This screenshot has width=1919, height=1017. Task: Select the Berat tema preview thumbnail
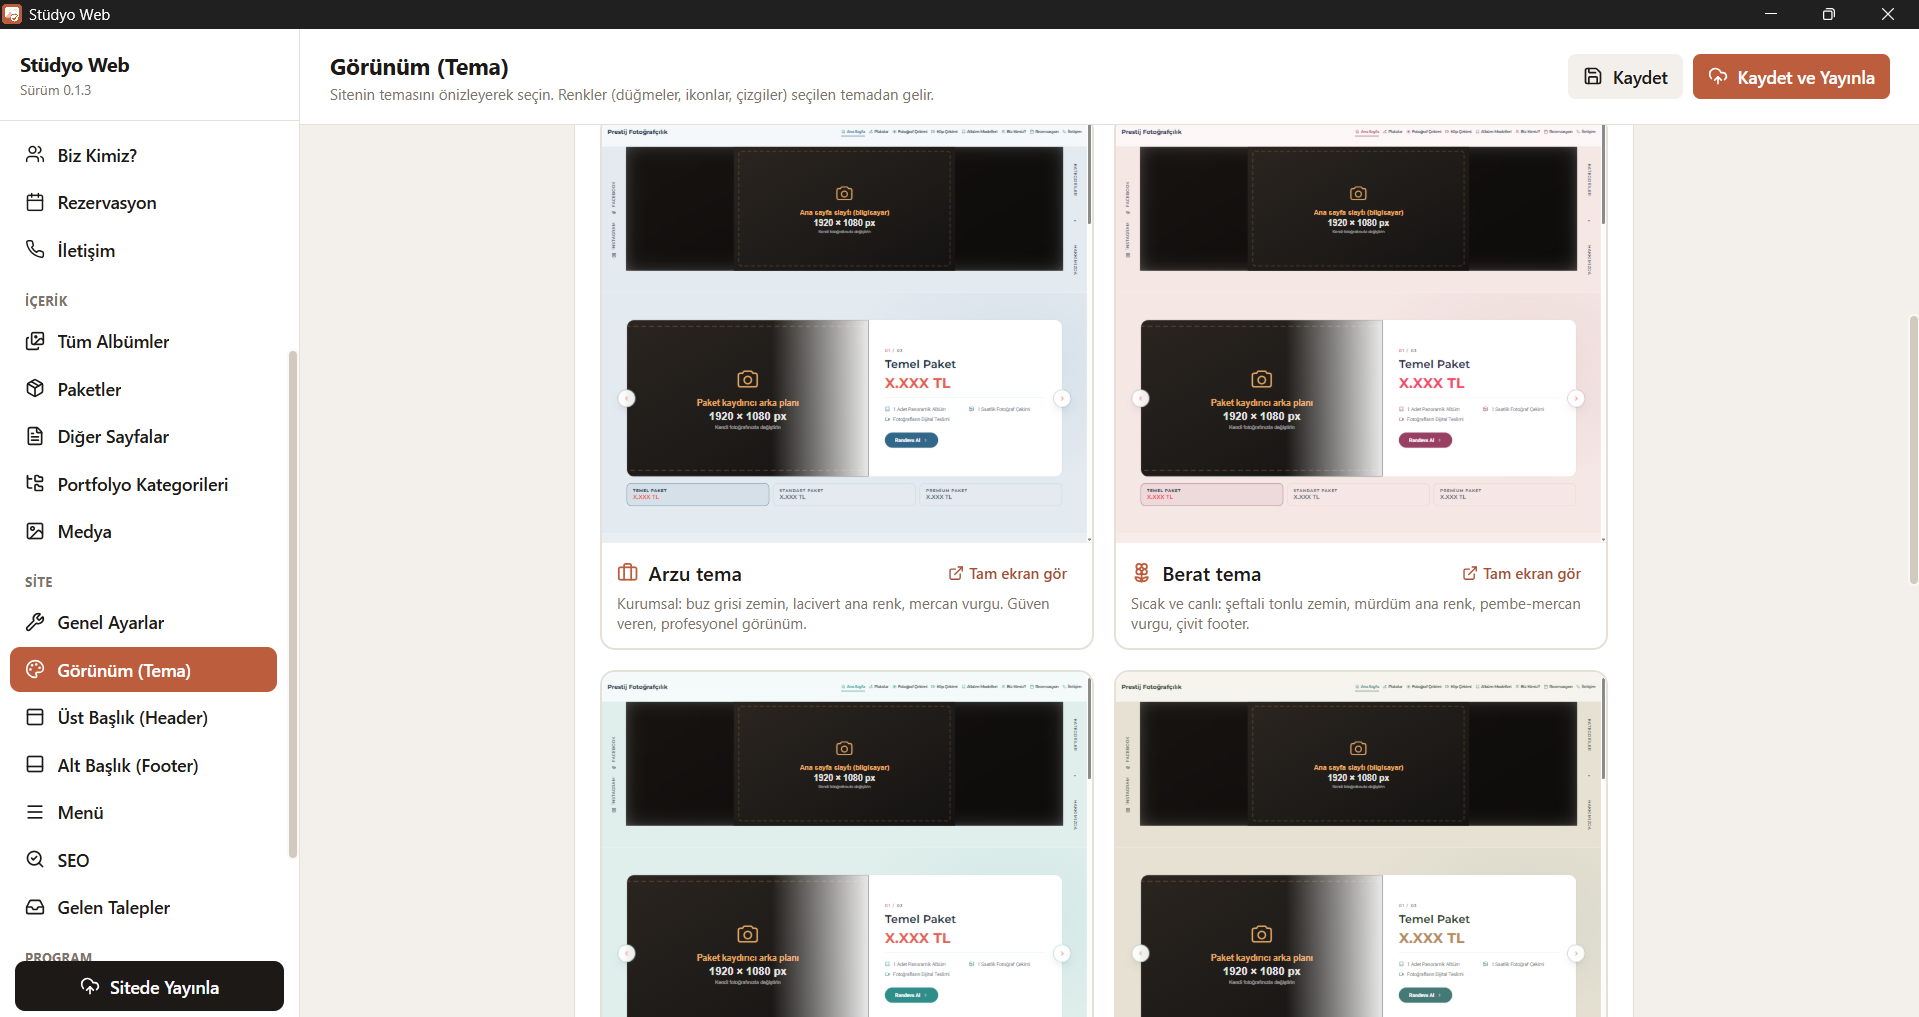(1359, 333)
